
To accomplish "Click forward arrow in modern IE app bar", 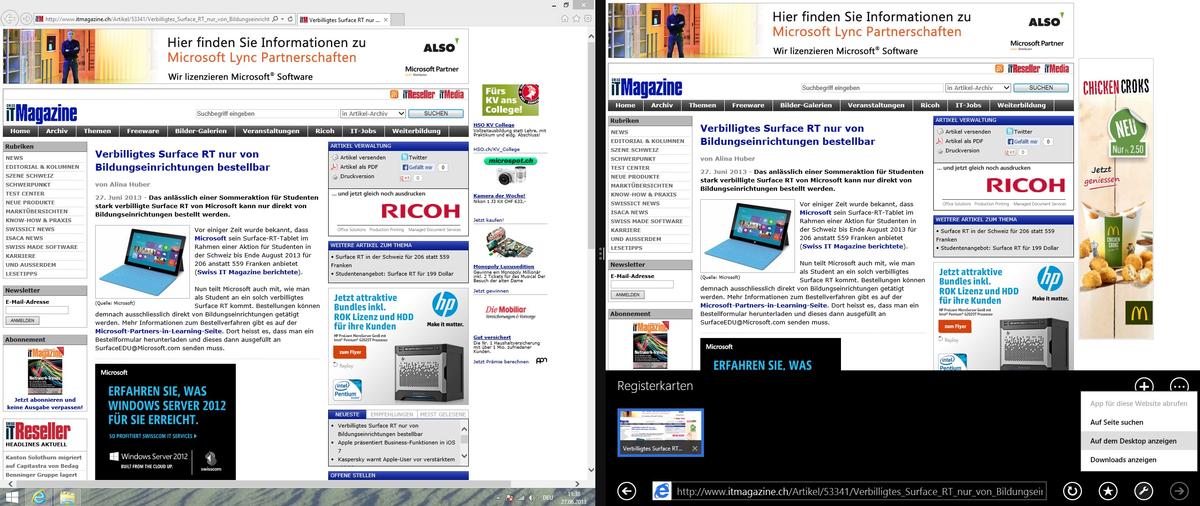I will point(1180,491).
